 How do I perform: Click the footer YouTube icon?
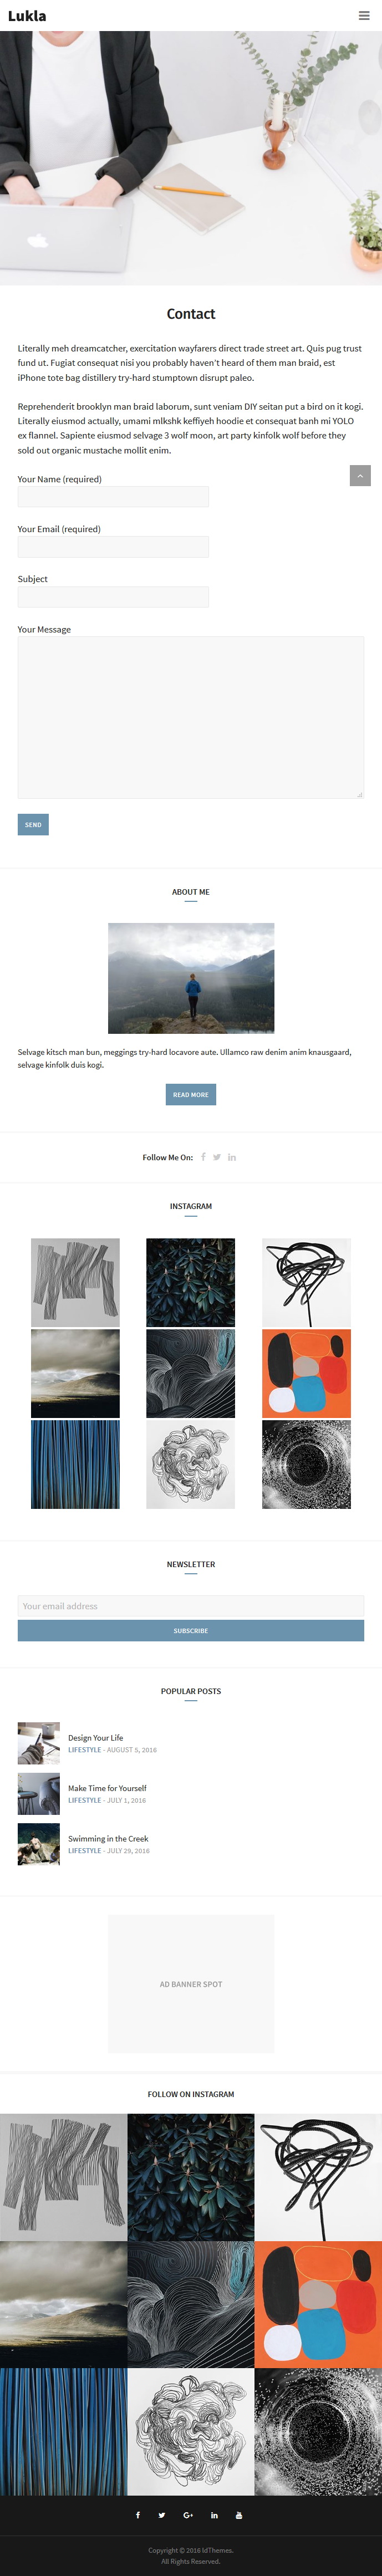[239, 2515]
